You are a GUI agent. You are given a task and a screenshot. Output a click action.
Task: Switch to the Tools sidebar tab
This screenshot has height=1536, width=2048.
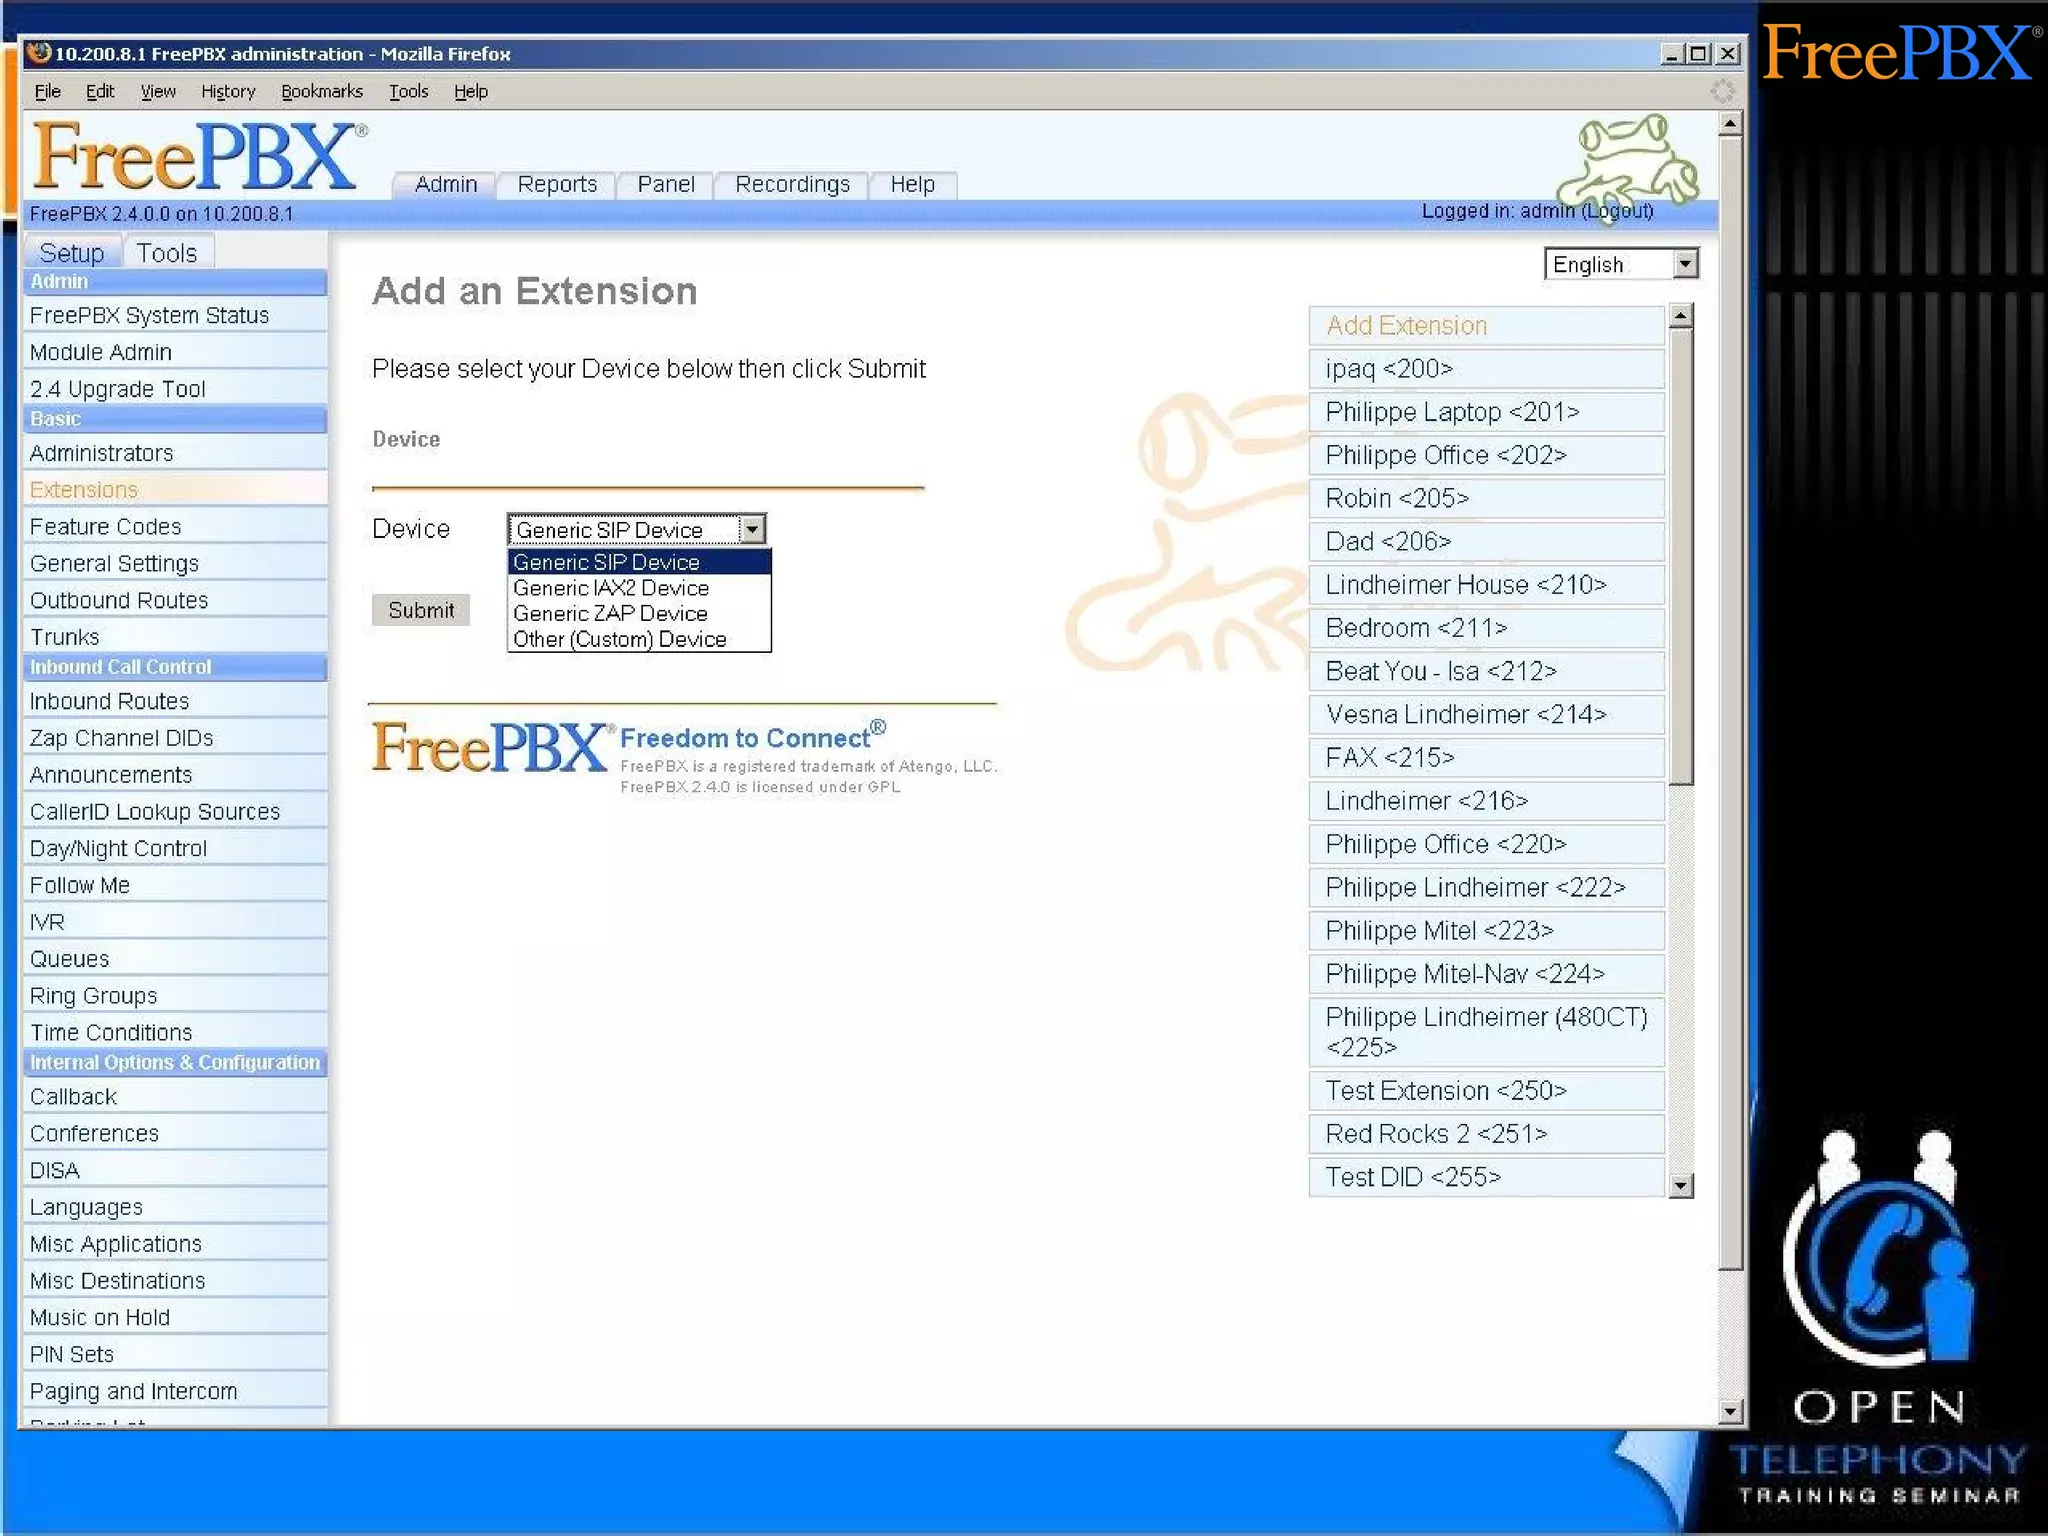coord(166,253)
